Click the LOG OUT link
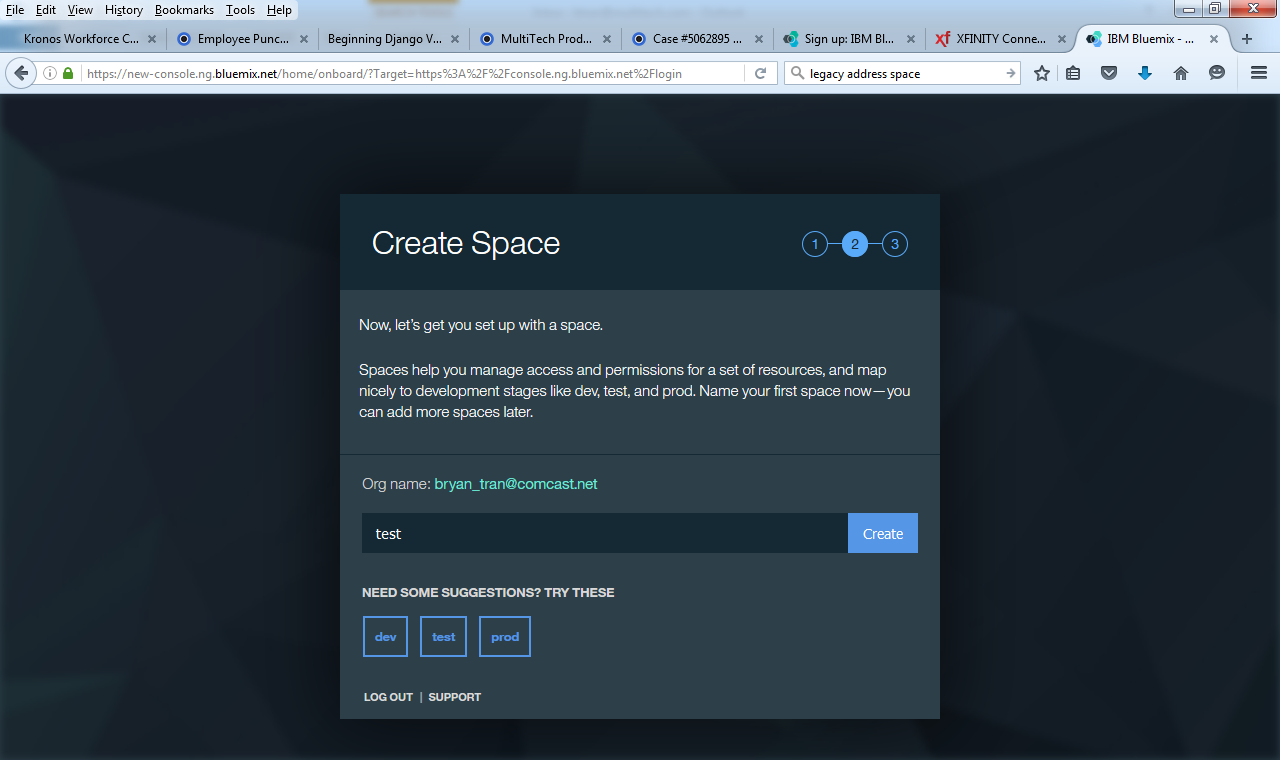Image resolution: width=1280 pixels, height=760 pixels. (x=388, y=697)
